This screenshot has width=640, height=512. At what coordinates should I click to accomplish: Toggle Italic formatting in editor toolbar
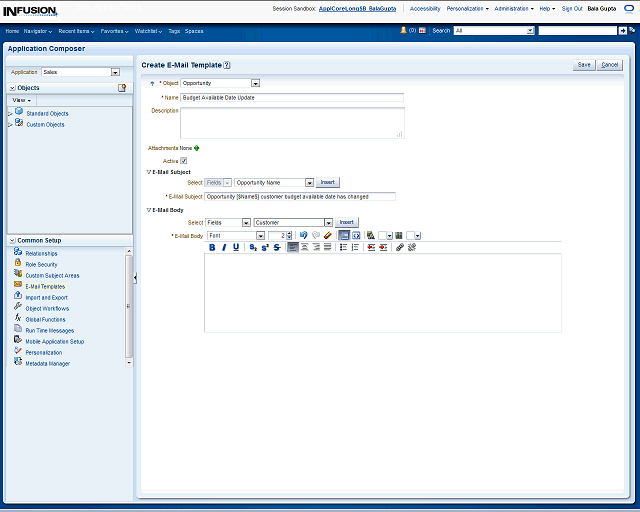pyautogui.click(x=224, y=247)
